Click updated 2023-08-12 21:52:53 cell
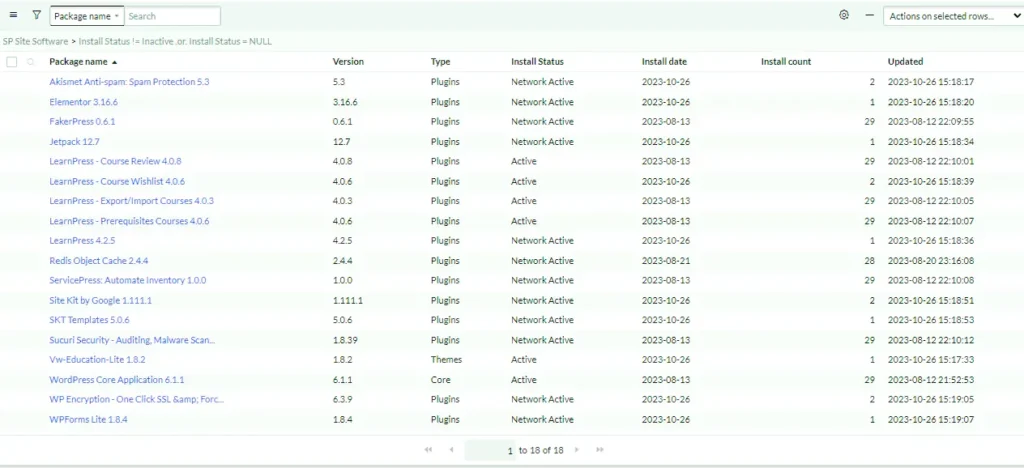The width and height of the screenshot is (1024, 468). (931, 380)
